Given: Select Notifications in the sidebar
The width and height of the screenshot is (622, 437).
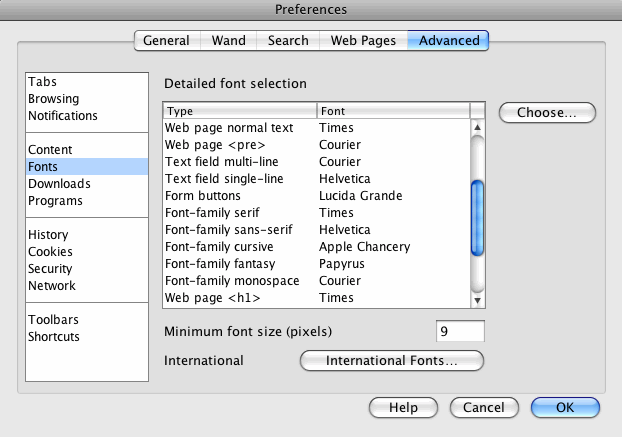Looking at the screenshot, I should coord(87,116).
